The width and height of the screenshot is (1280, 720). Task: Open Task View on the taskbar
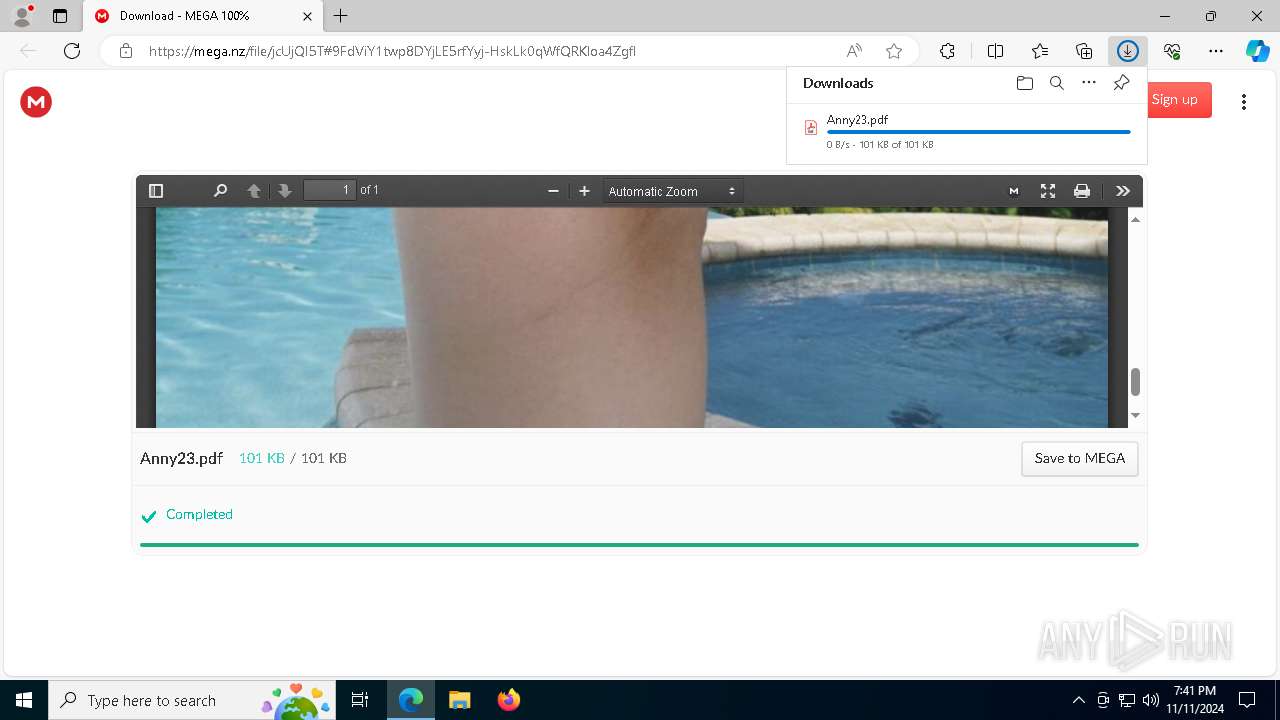360,700
